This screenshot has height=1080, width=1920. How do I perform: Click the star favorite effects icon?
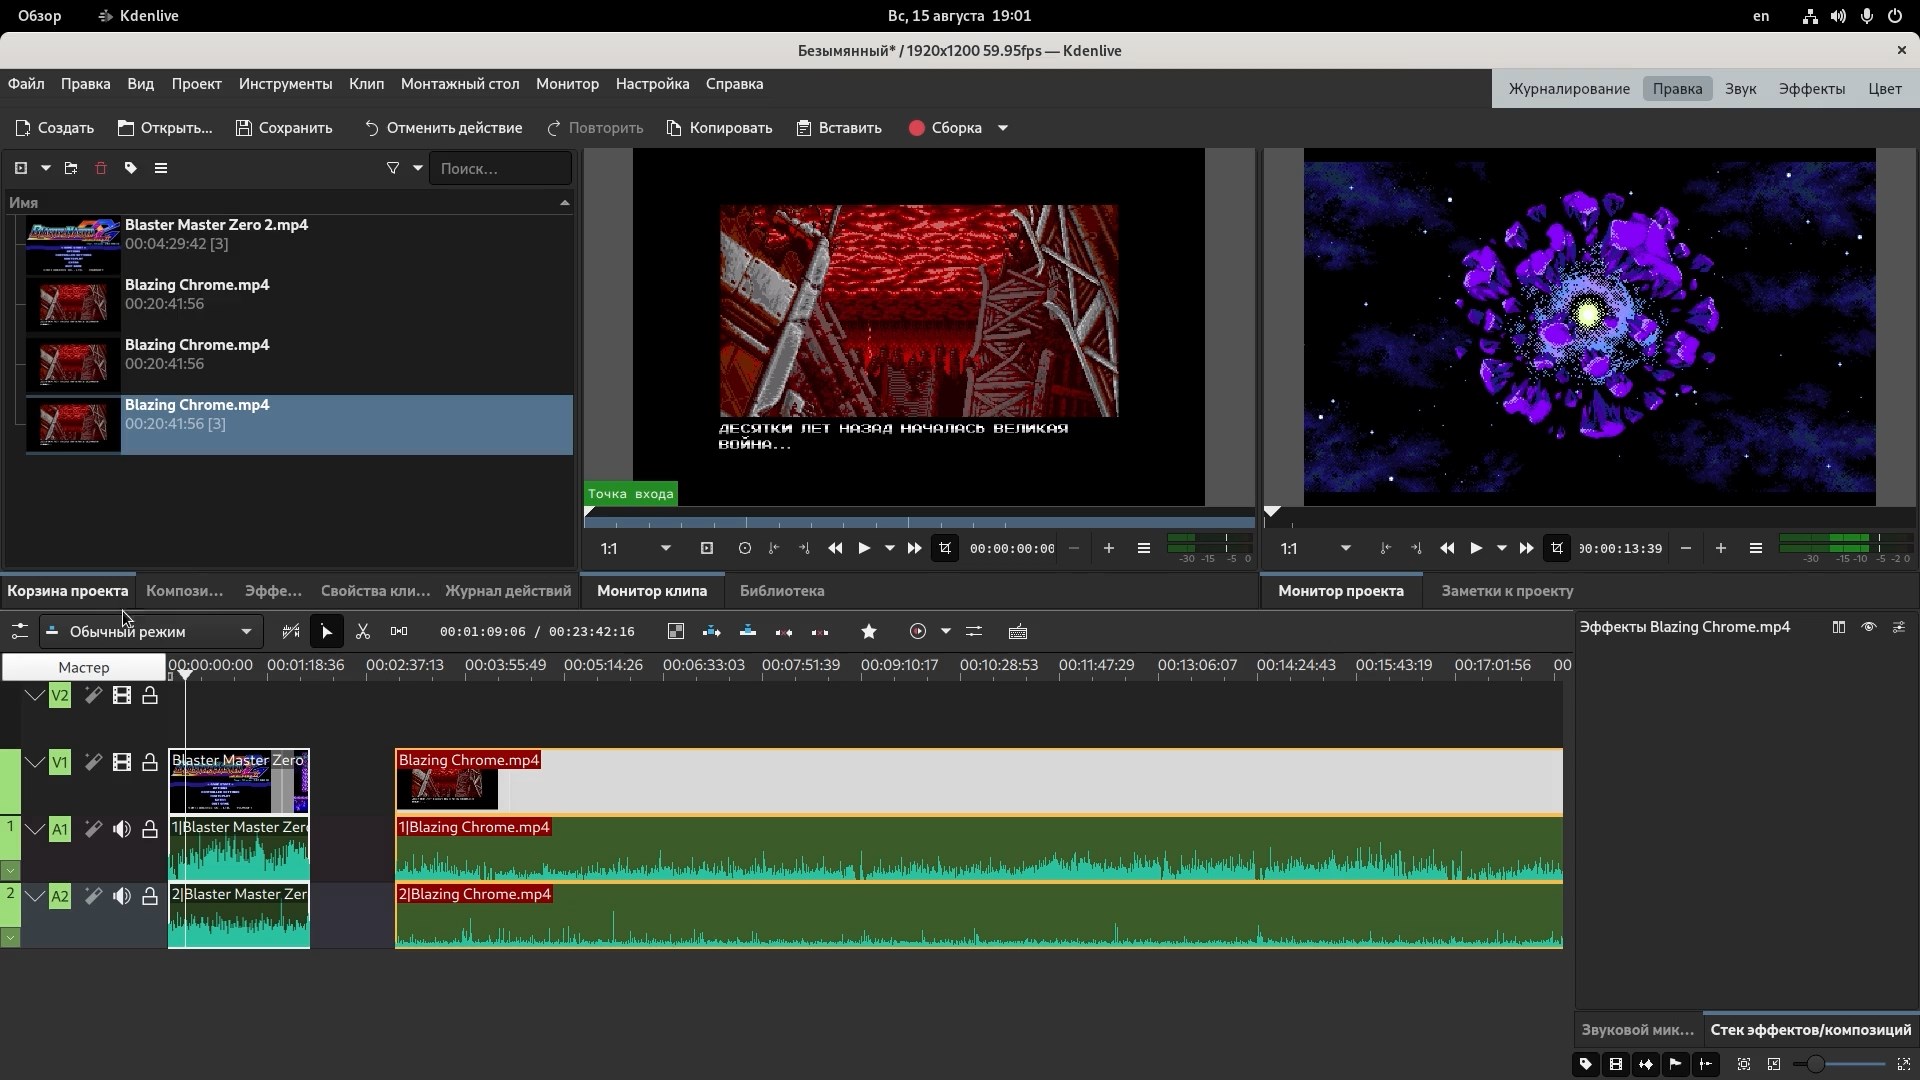869,632
